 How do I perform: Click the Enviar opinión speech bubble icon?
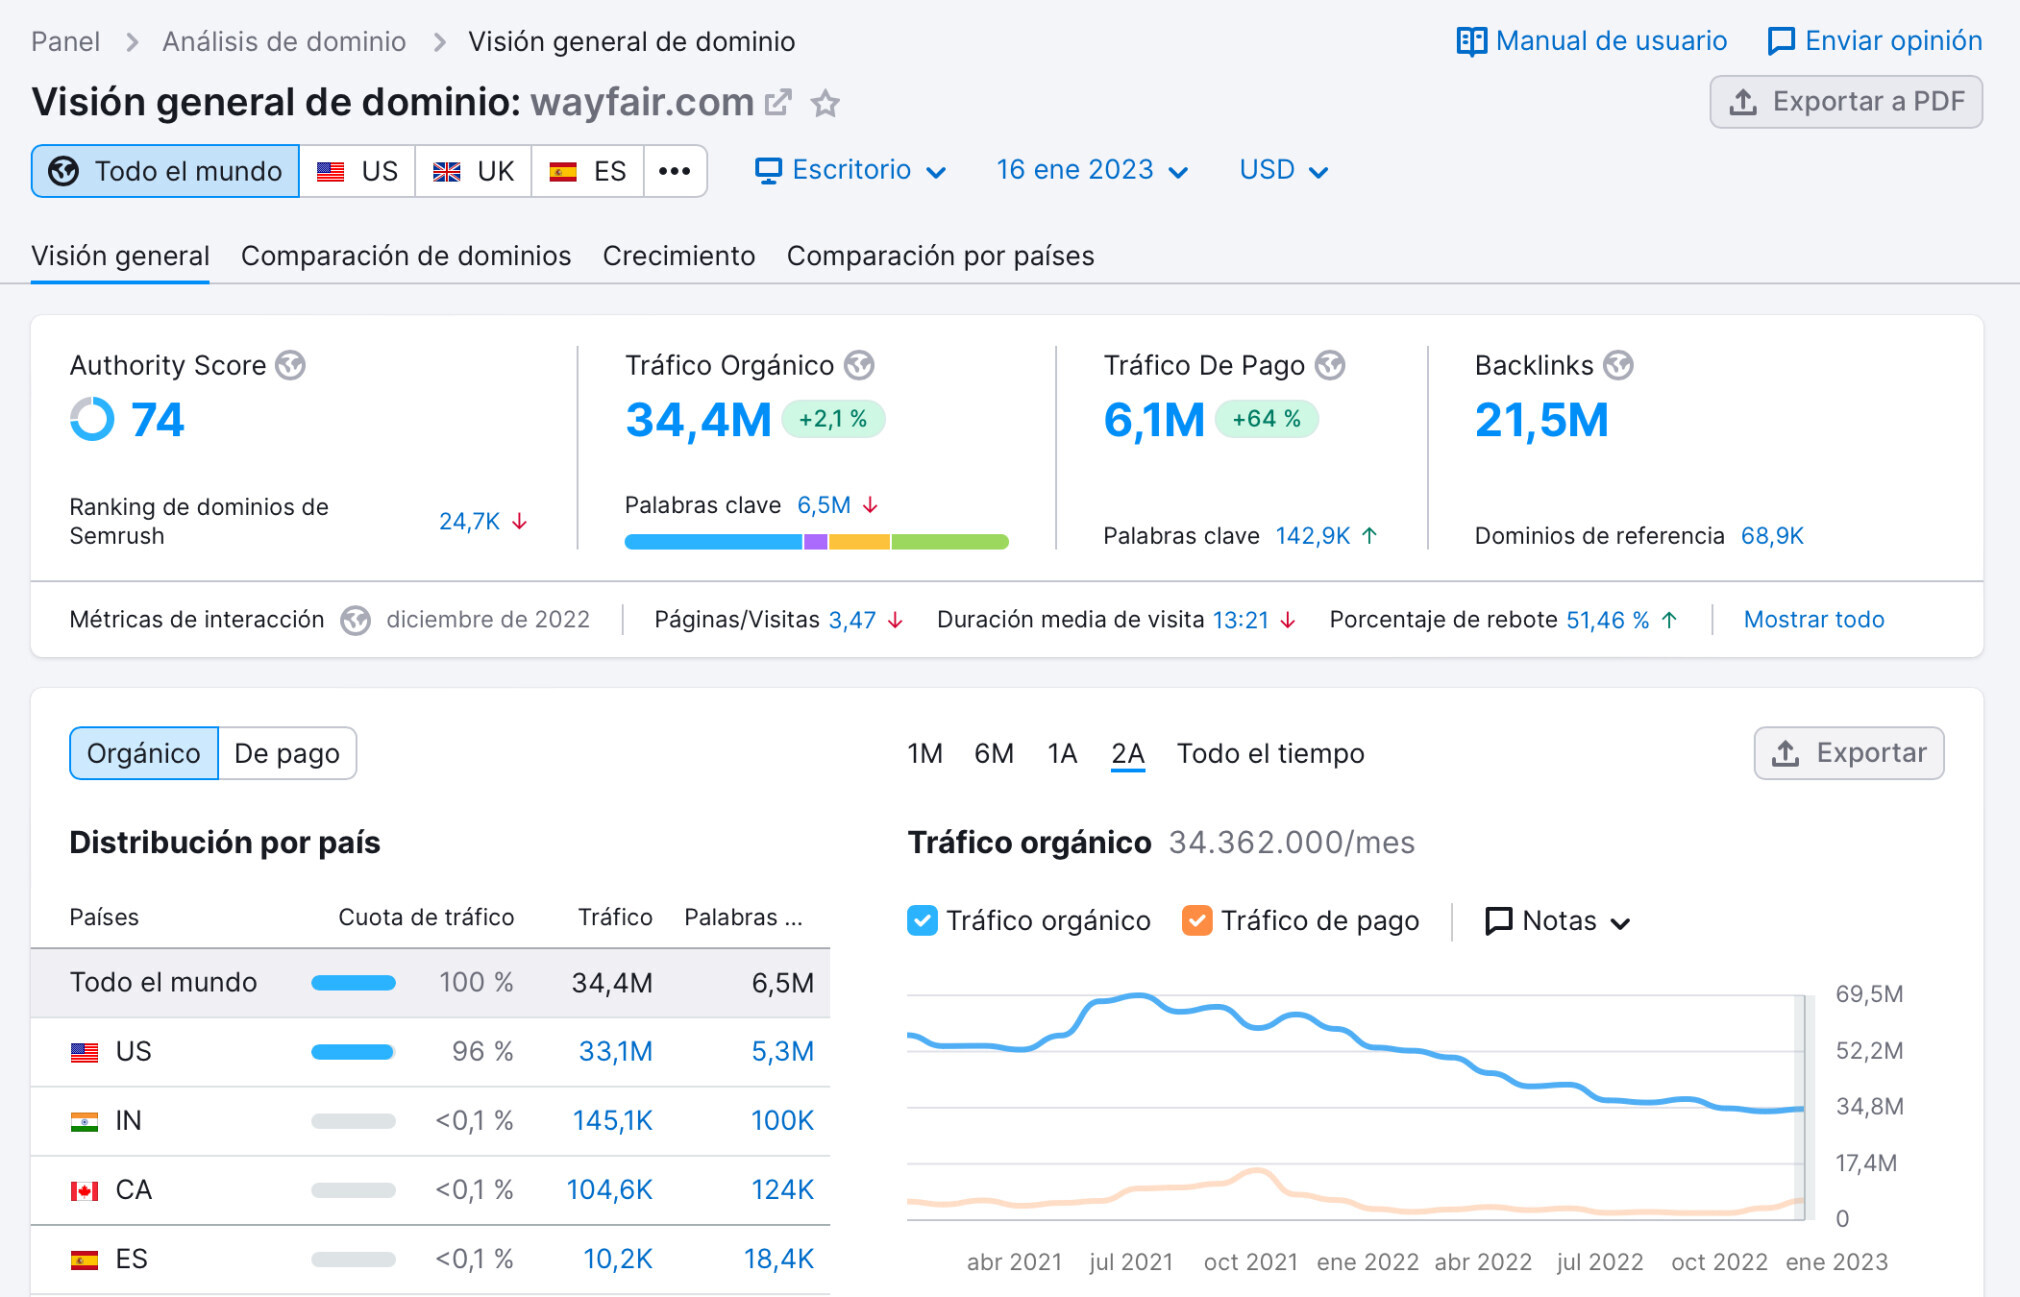coord(1781,42)
